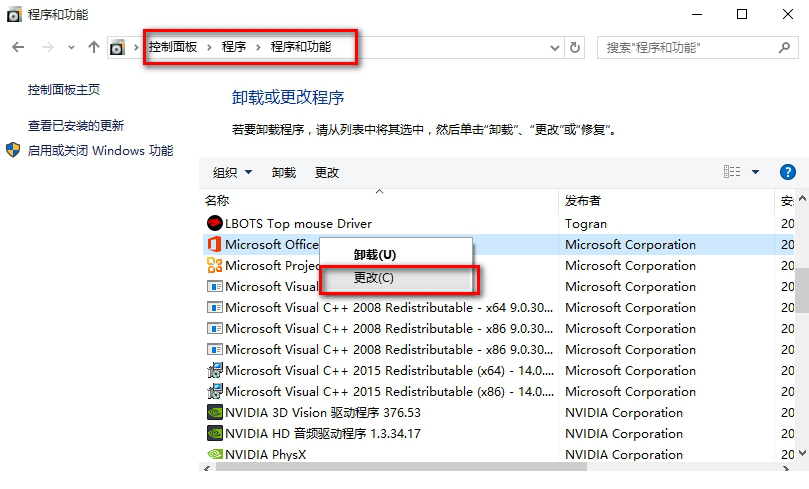
Task: Go up one folder level
Action: click(x=93, y=47)
